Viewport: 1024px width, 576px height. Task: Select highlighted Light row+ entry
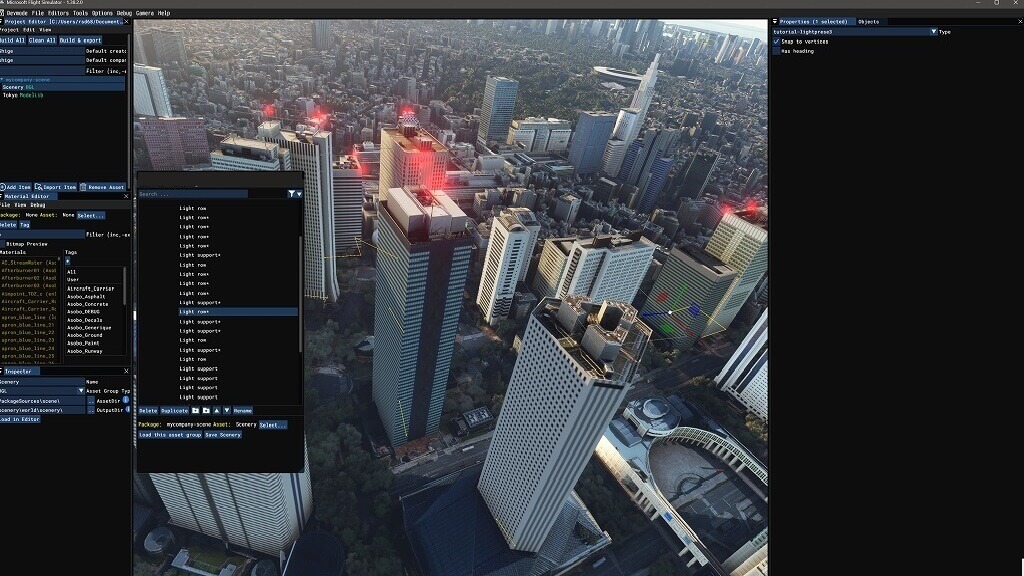(238, 312)
